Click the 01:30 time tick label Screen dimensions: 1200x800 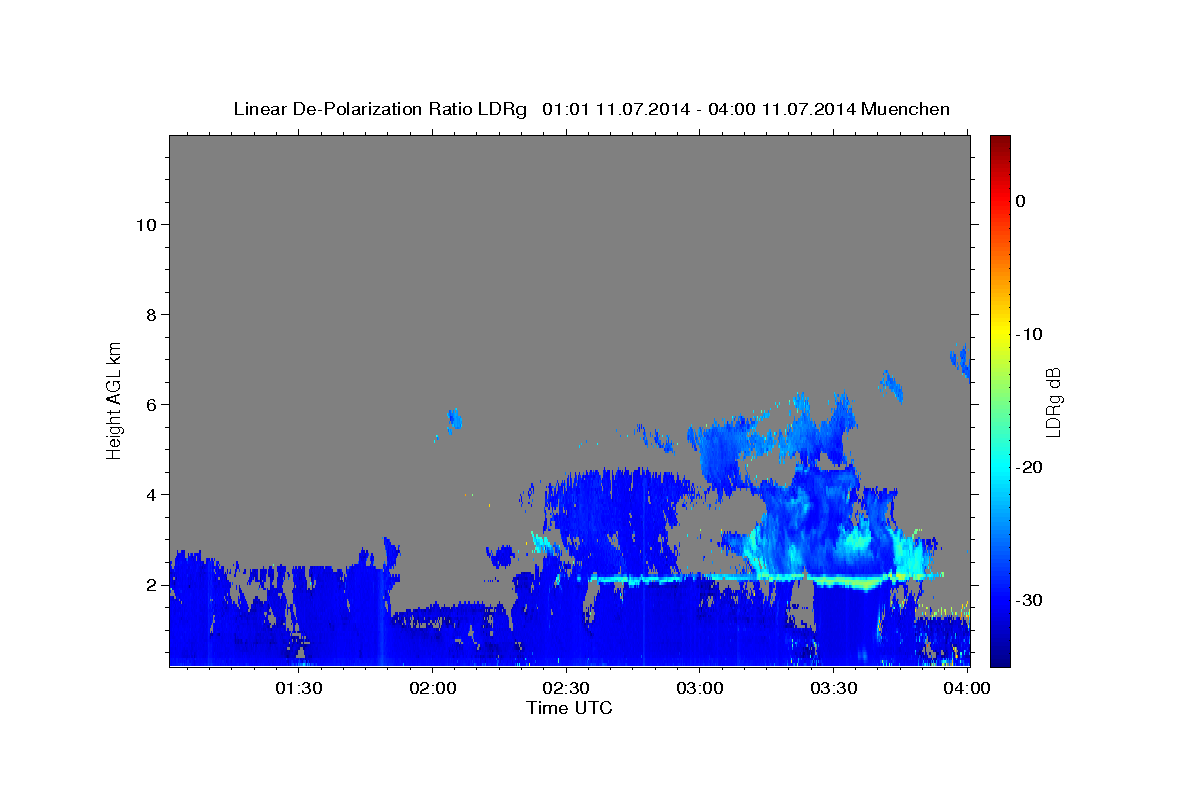tap(298, 688)
